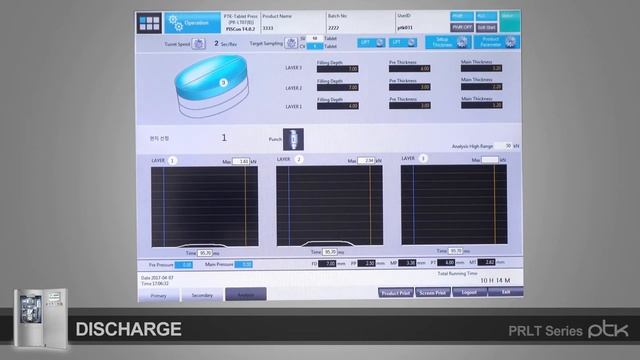Click the Batch No value '2222'
This screenshot has height=360, width=640.
[333, 28]
